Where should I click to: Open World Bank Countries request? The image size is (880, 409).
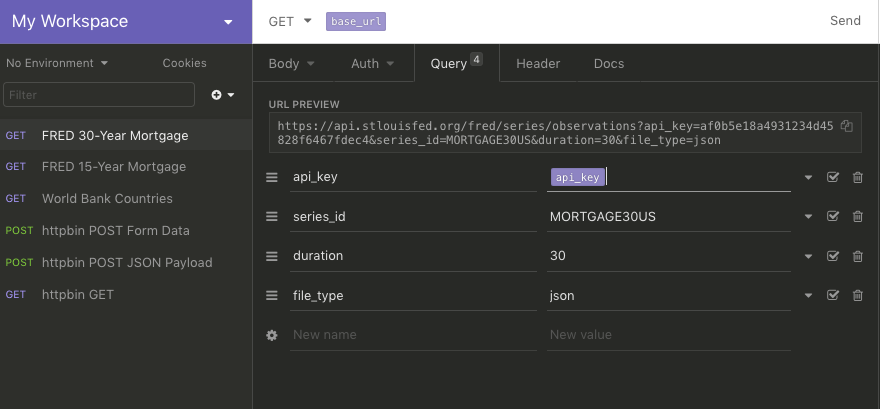(126, 199)
